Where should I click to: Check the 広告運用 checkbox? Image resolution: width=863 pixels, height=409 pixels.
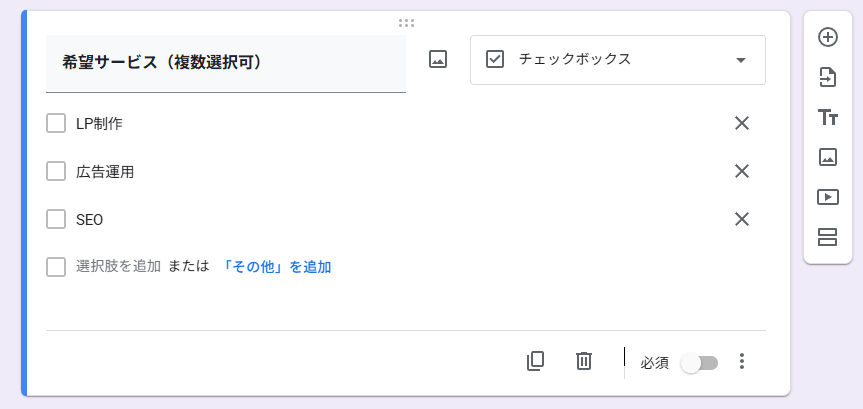[56, 172]
